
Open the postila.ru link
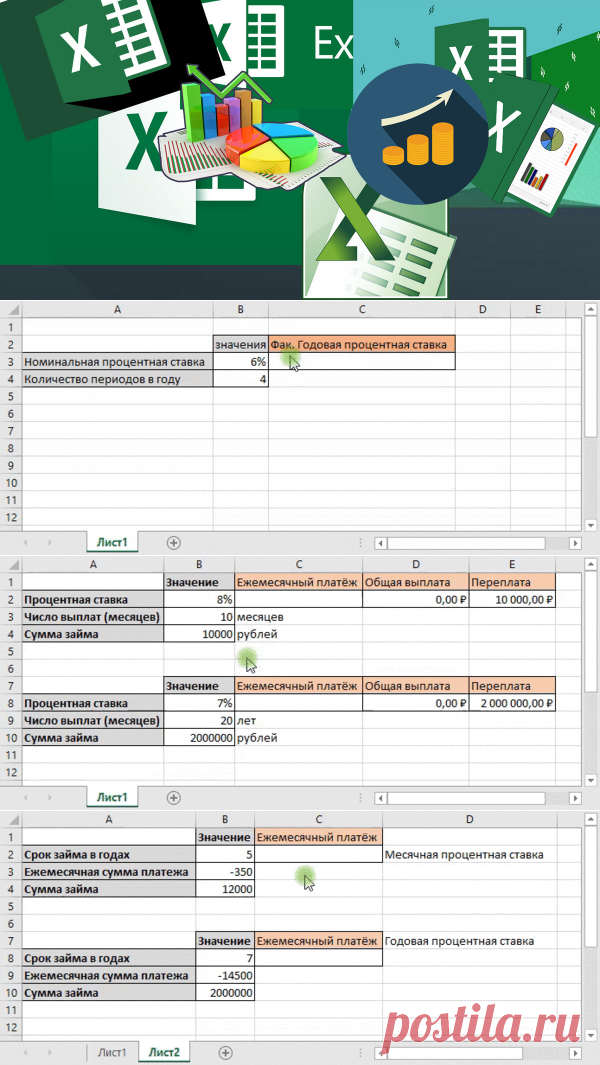[x=488, y=1020]
